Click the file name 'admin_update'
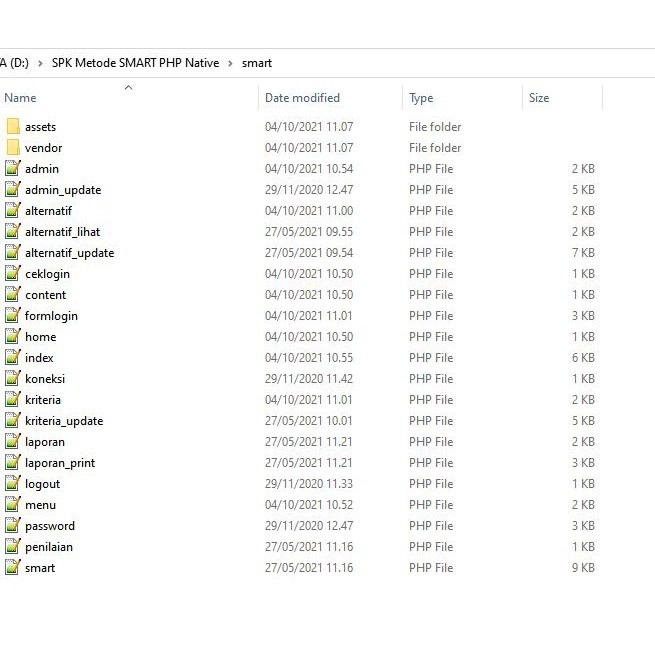 point(63,190)
